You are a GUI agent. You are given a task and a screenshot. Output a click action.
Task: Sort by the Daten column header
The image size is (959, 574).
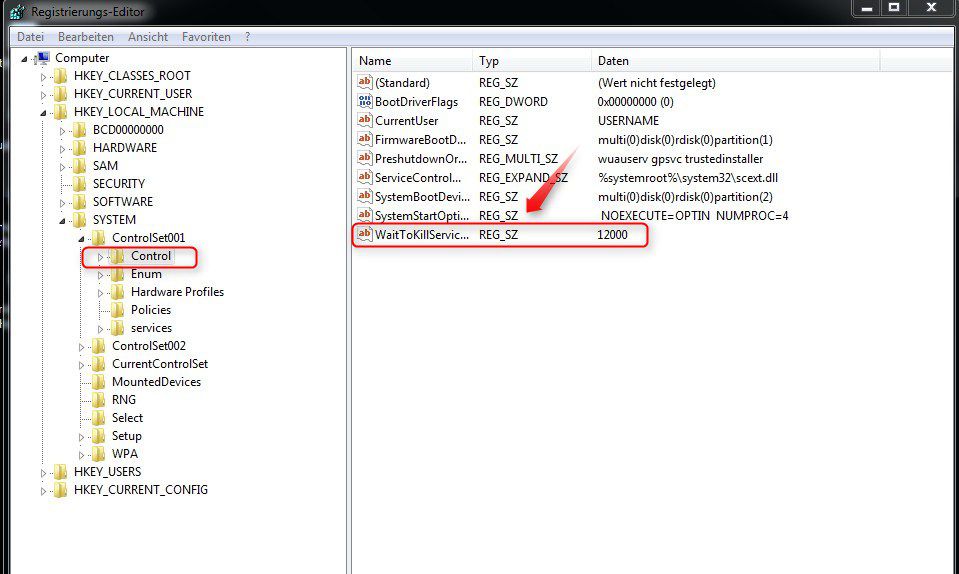(x=736, y=61)
